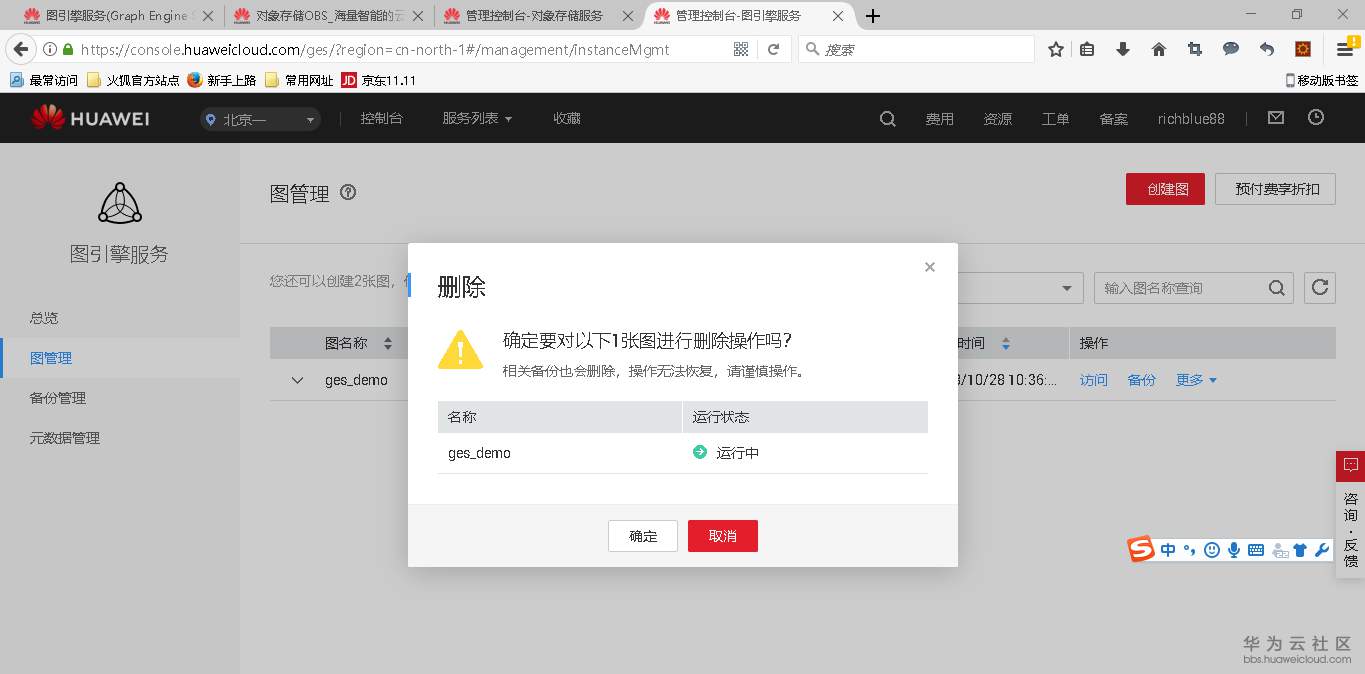Click the magnifier icon in the search box

pyautogui.click(x=1276, y=287)
